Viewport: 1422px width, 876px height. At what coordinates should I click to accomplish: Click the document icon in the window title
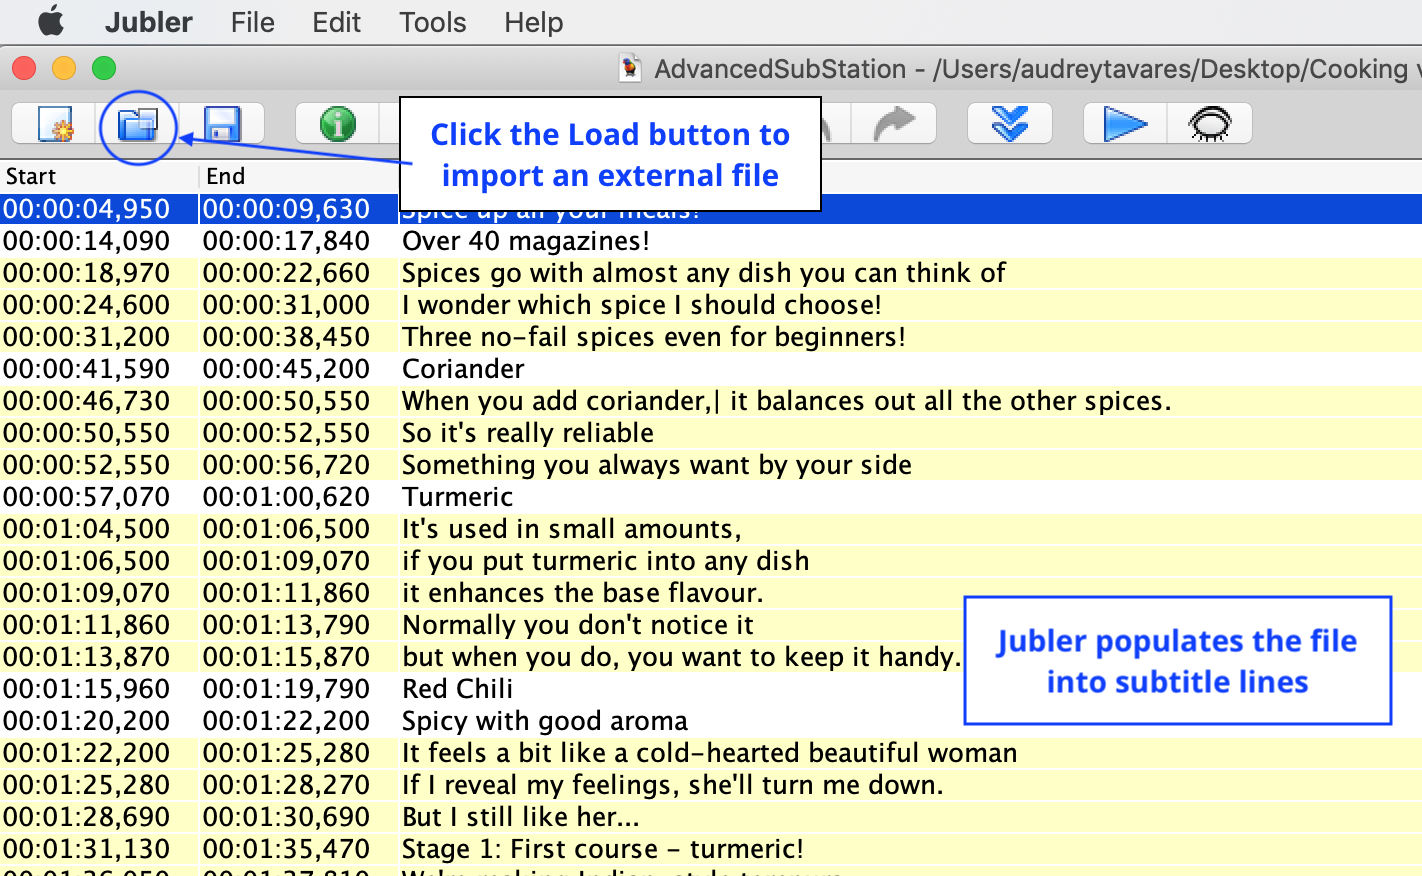(630, 68)
